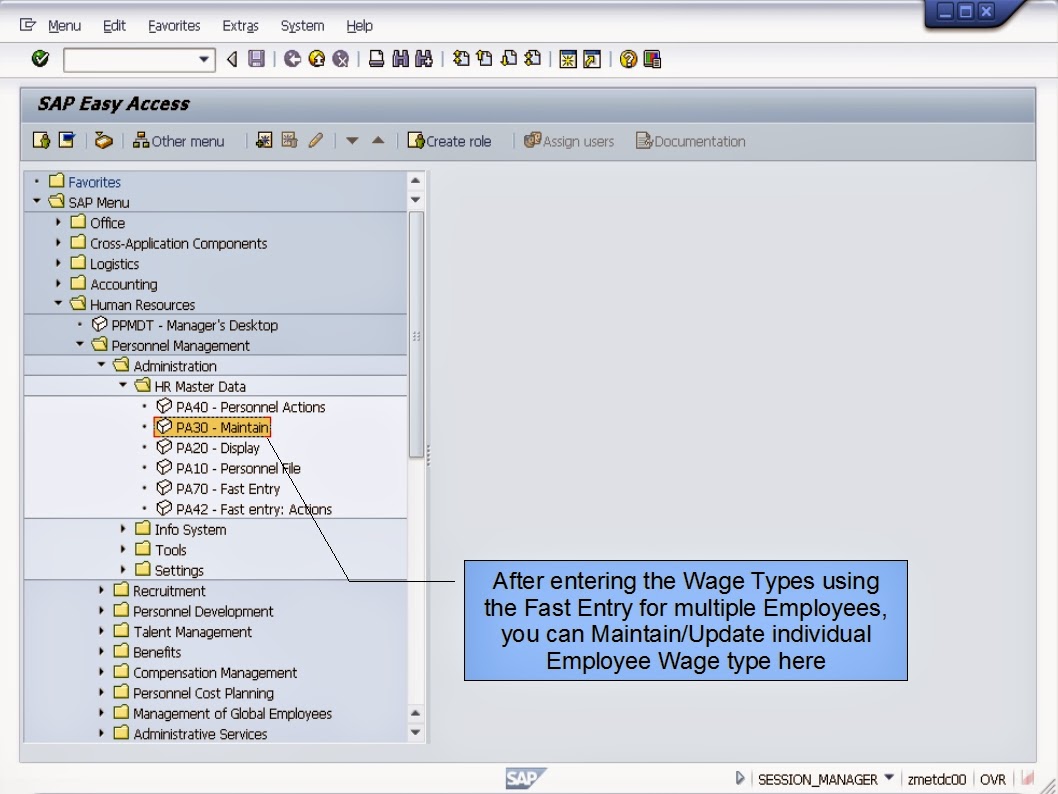Select PA30 - Maintain transaction
The image size is (1058, 794).
click(212, 427)
